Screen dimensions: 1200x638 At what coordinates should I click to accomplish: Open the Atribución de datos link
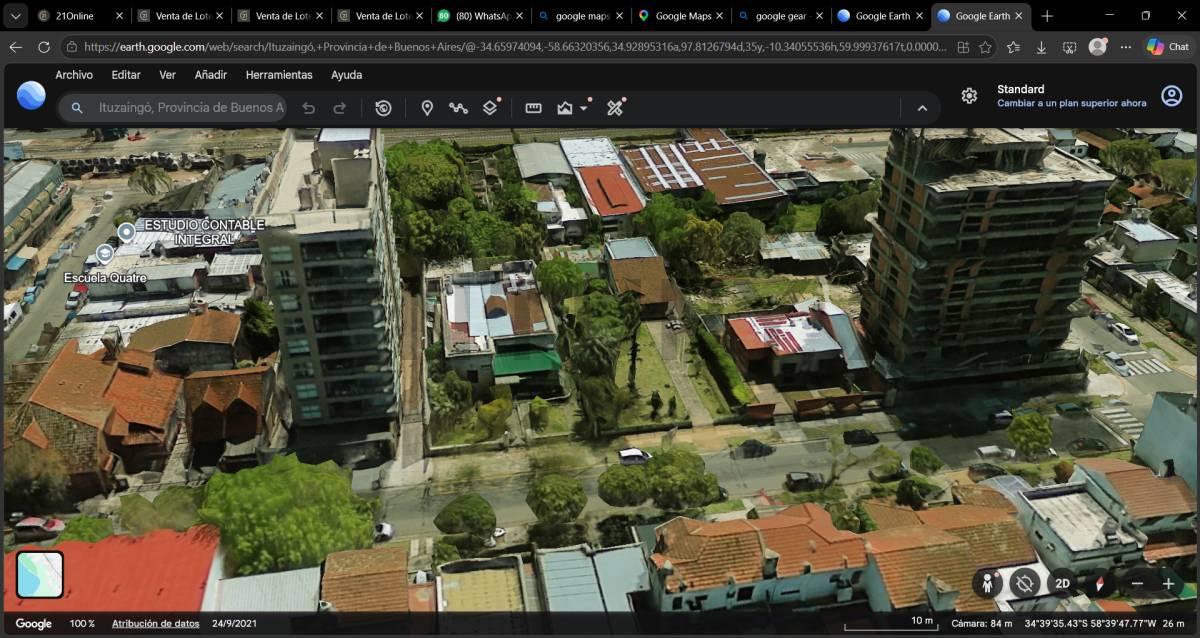click(155, 623)
